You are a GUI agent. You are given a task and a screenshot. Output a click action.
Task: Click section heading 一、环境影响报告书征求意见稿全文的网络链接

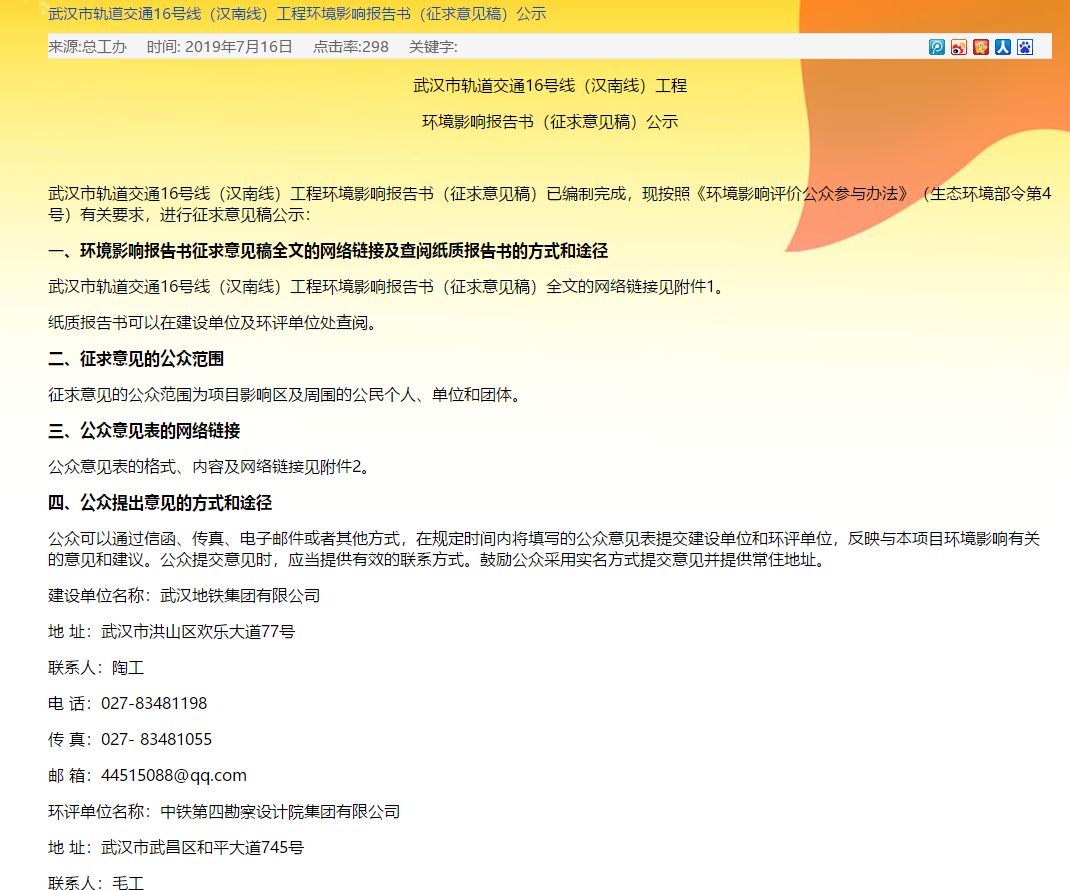[328, 250]
